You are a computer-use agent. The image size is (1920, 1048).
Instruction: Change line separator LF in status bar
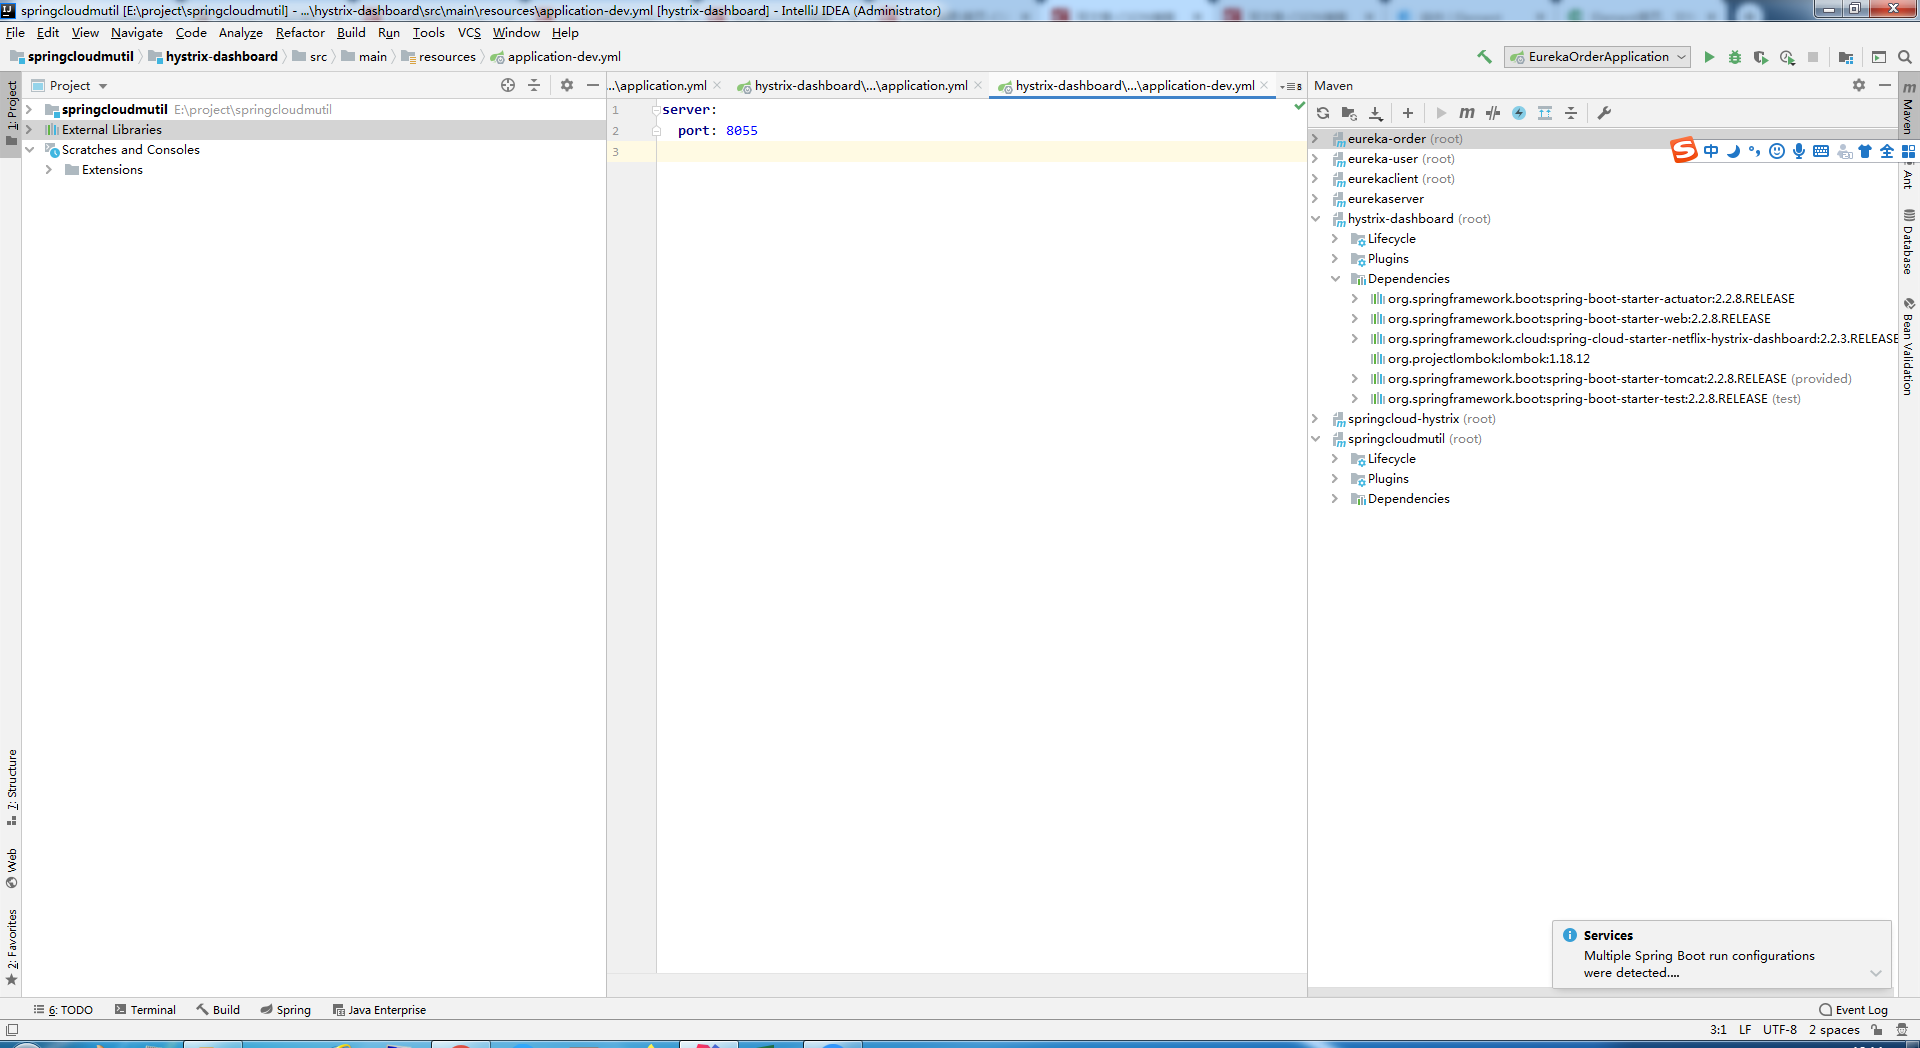[x=1745, y=1030]
